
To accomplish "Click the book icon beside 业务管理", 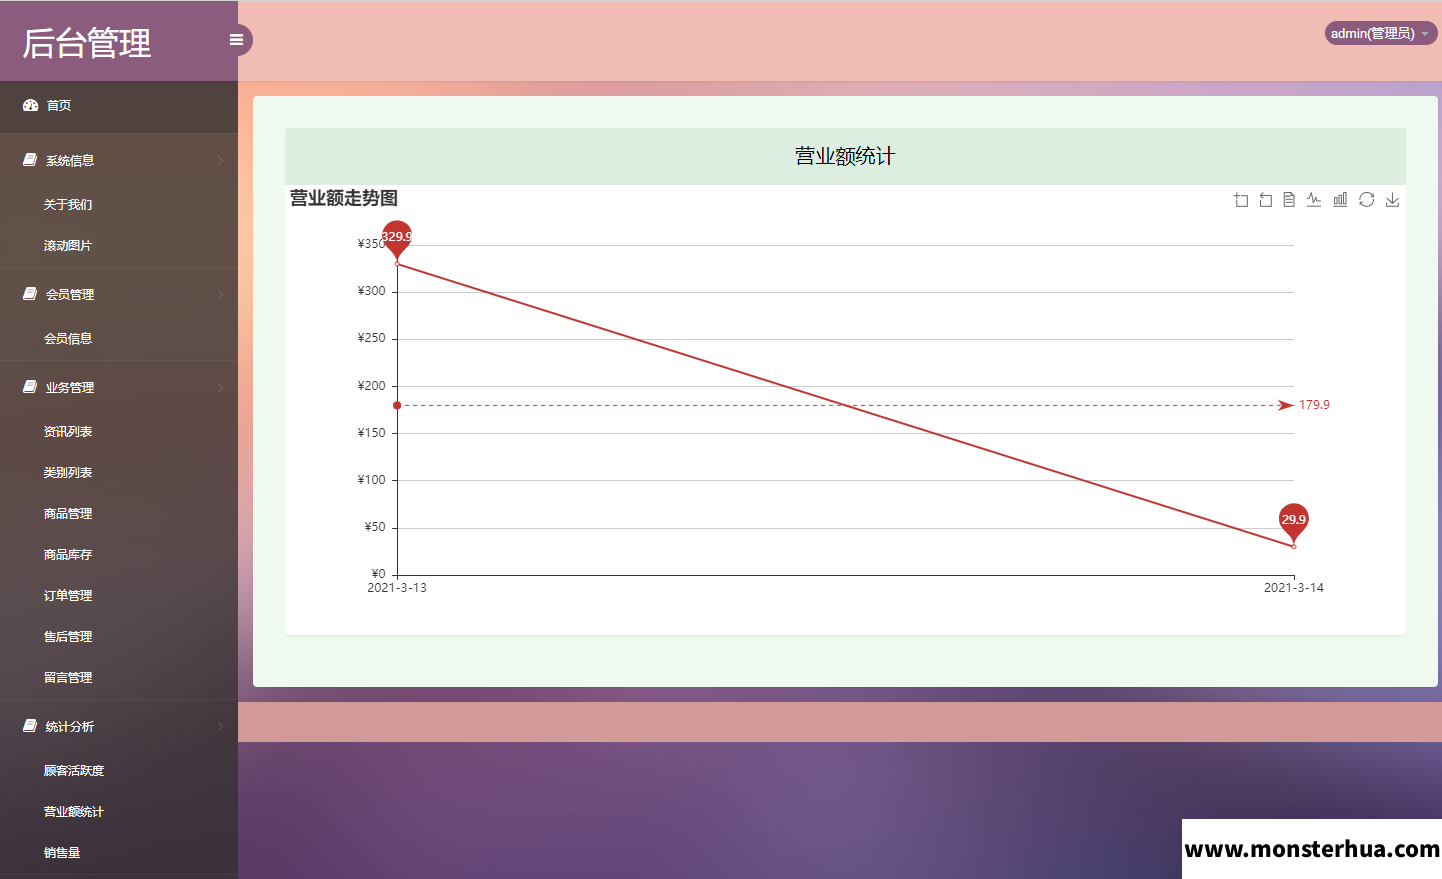I will 30,387.
